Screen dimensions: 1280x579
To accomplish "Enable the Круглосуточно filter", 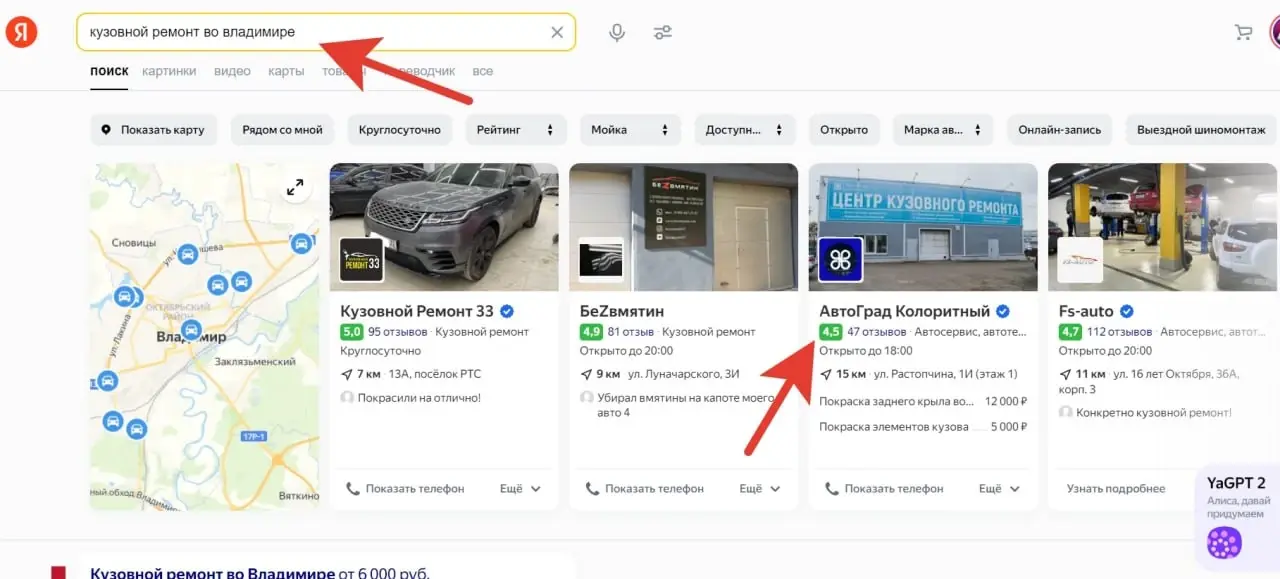I will pyautogui.click(x=400, y=130).
